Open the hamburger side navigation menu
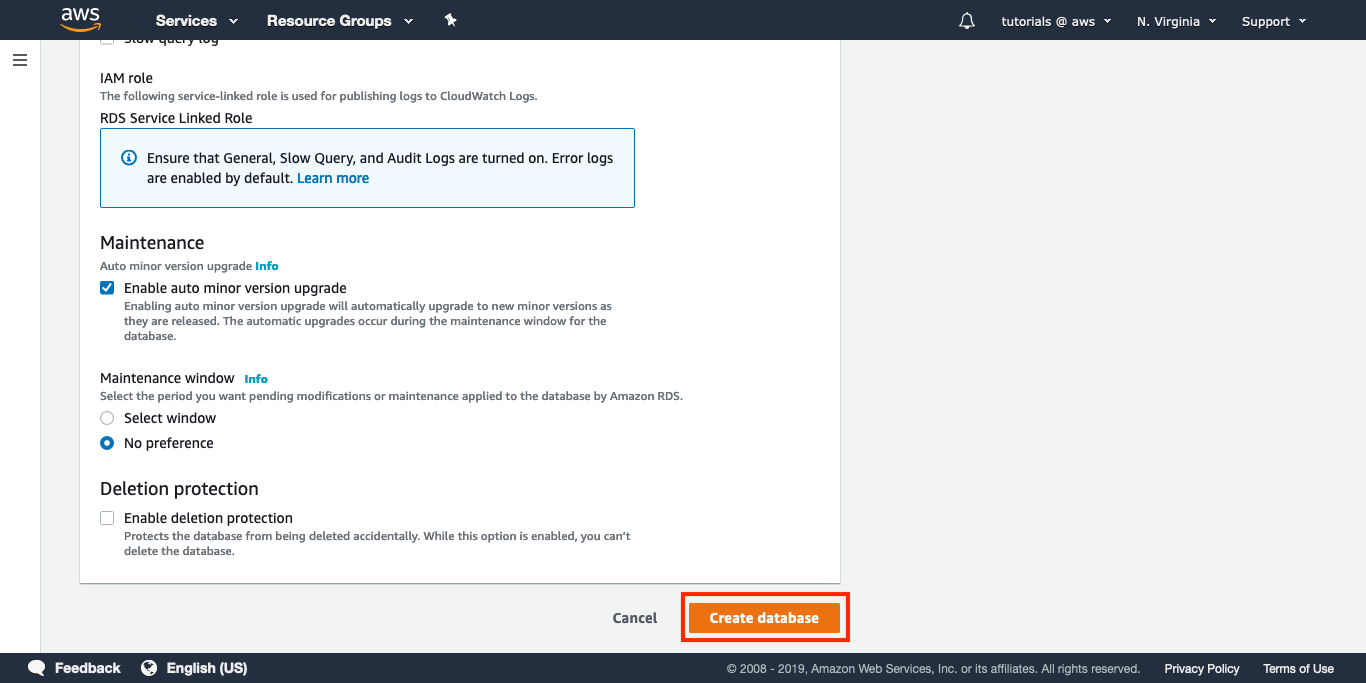1366x683 pixels. click(20, 60)
